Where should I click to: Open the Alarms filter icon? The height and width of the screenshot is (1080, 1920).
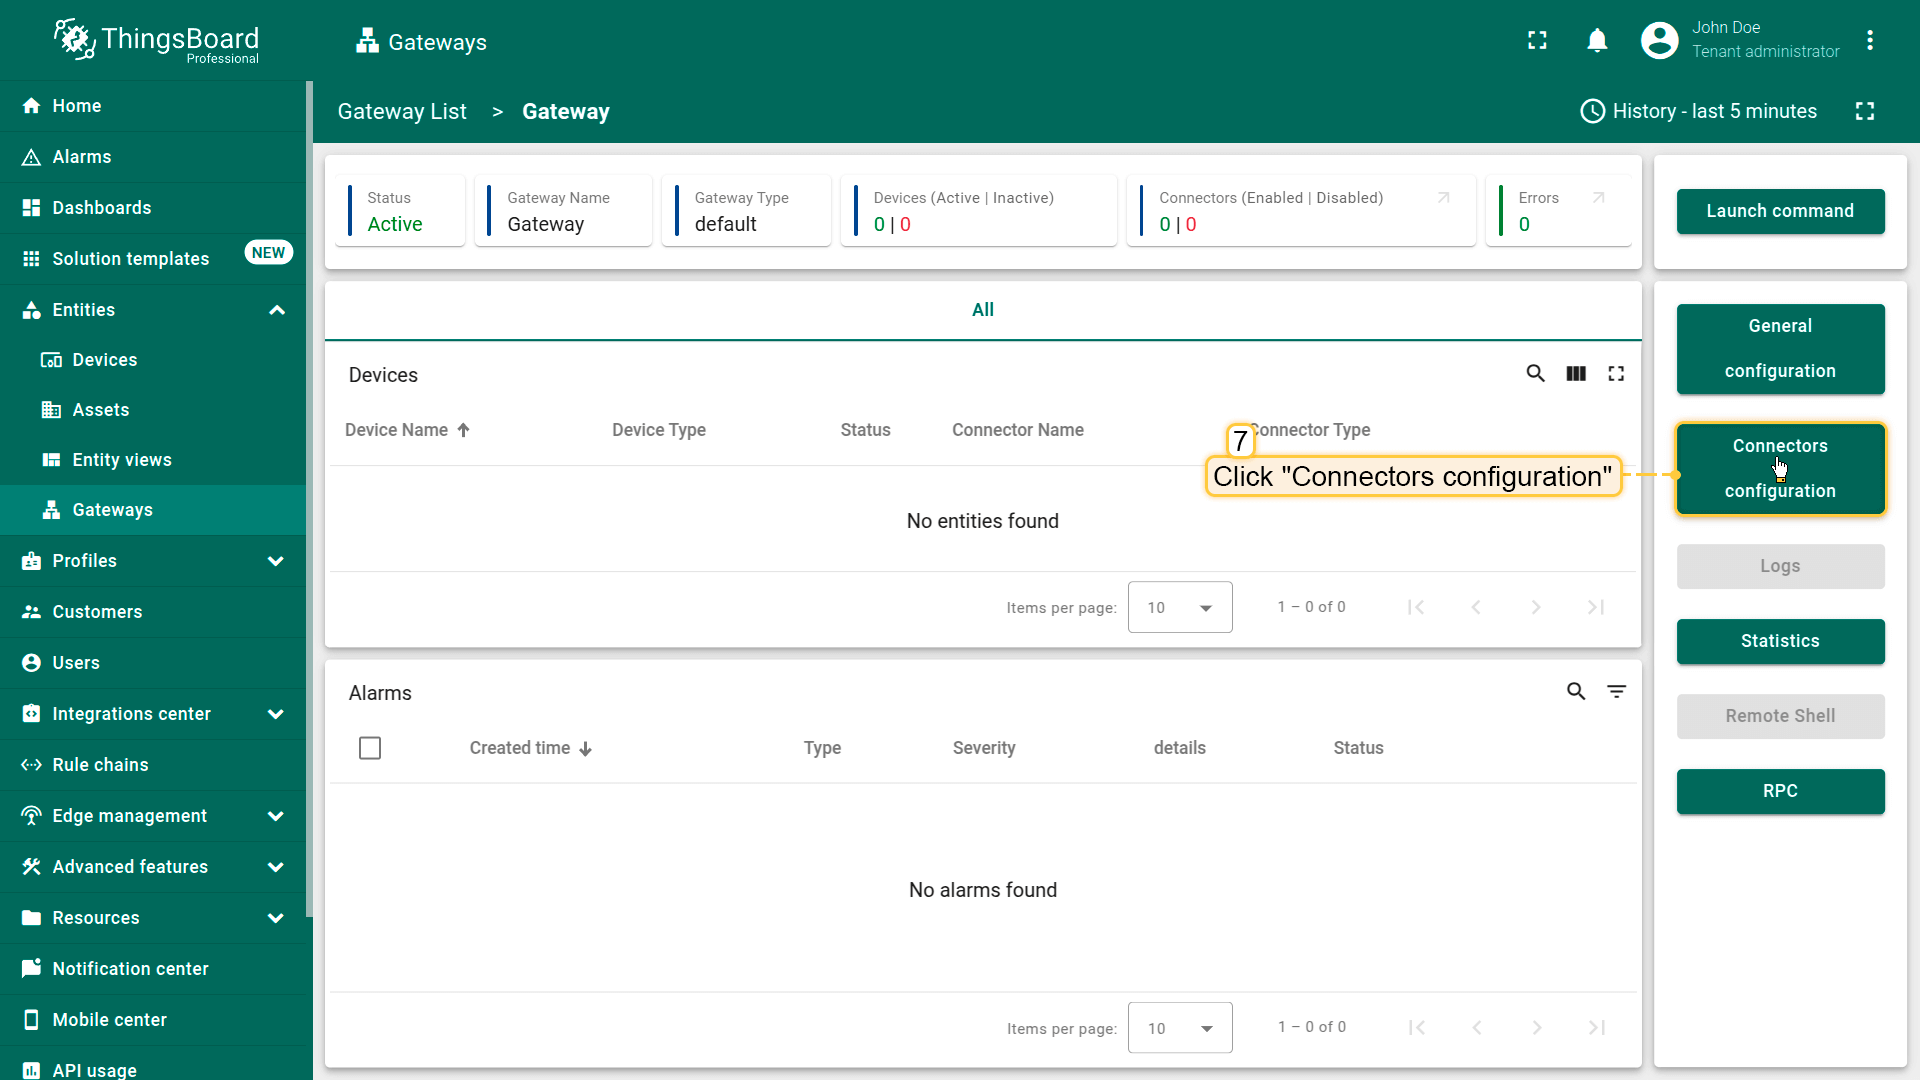click(x=1616, y=692)
